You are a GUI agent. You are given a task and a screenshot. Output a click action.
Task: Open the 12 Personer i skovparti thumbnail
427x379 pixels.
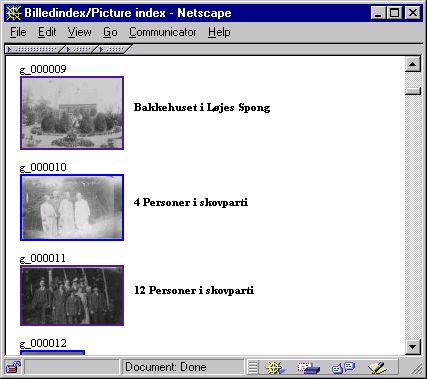72,295
